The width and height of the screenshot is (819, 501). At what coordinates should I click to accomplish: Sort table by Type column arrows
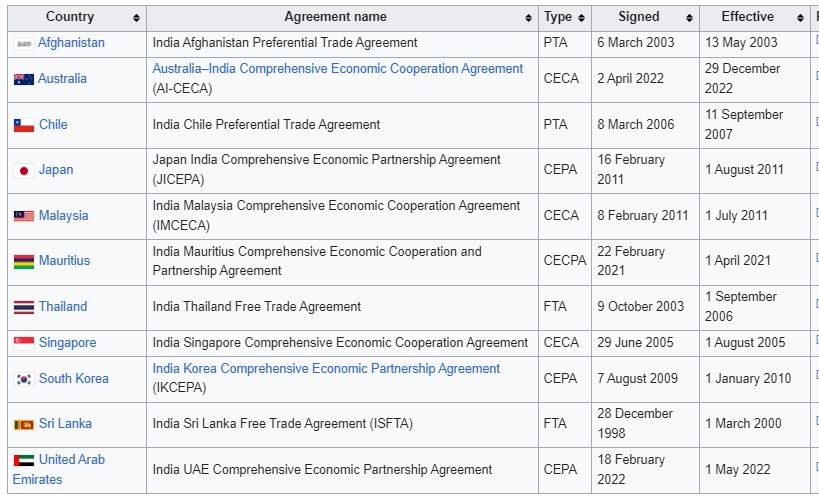tap(582, 18)
